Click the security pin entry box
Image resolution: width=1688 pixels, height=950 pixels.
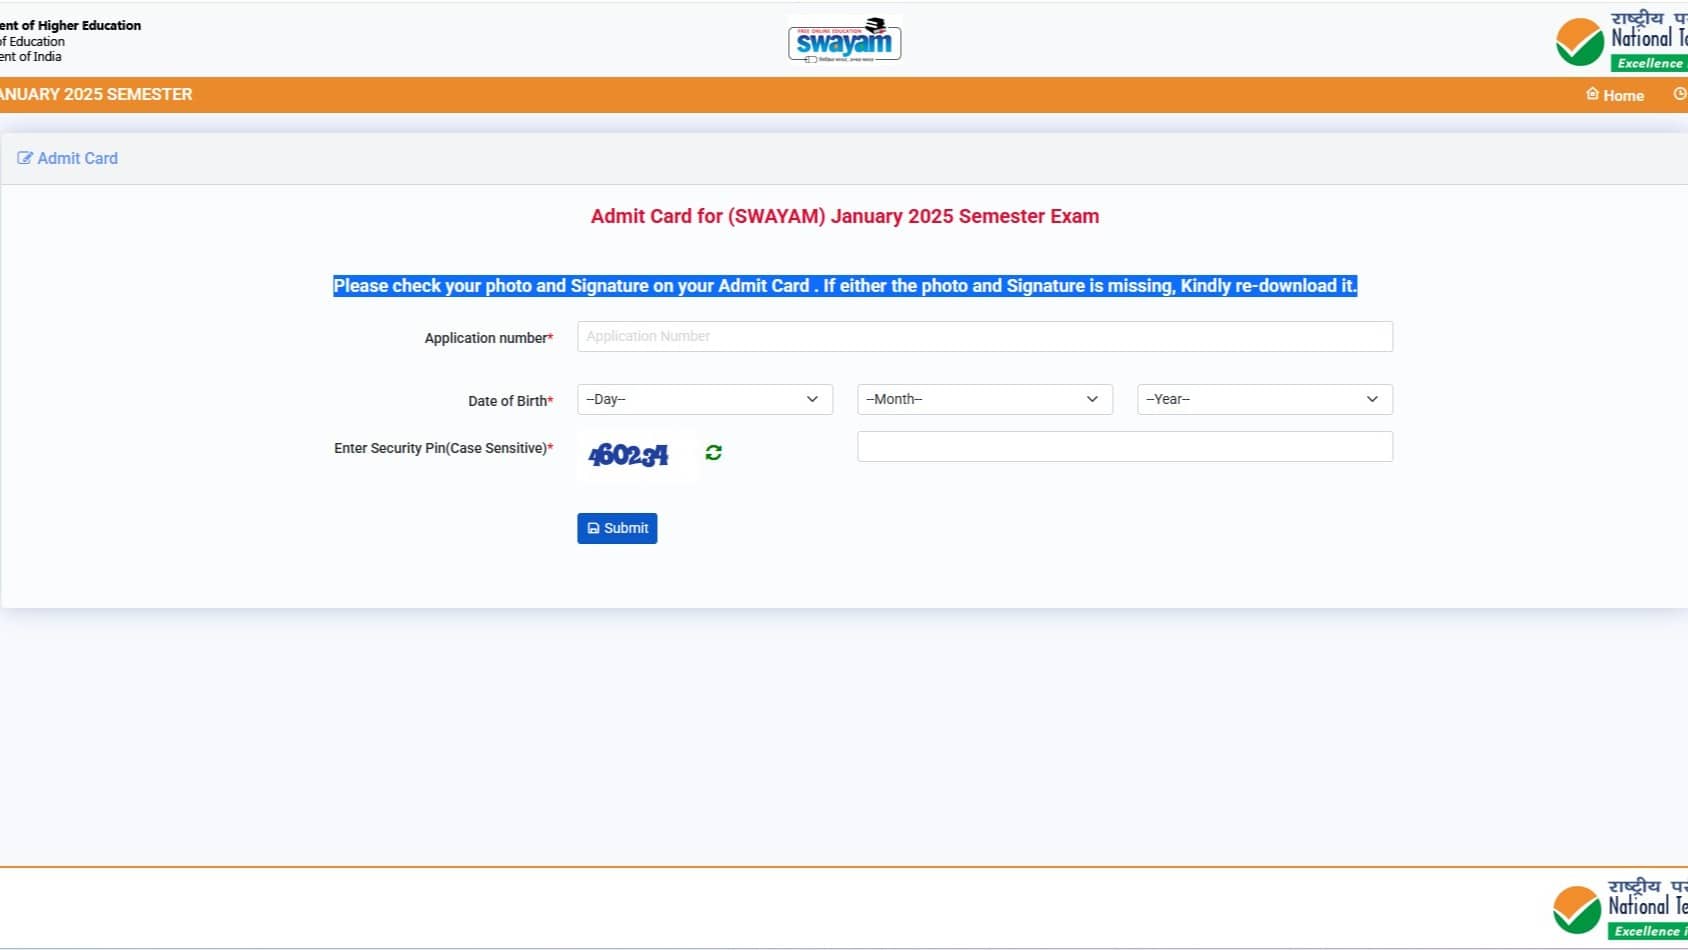1124,447
